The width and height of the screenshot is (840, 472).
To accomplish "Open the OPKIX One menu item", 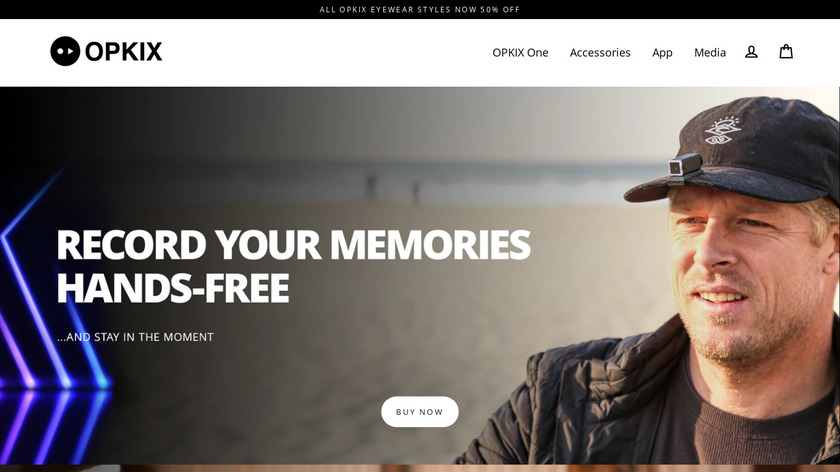I will (520, 53).
